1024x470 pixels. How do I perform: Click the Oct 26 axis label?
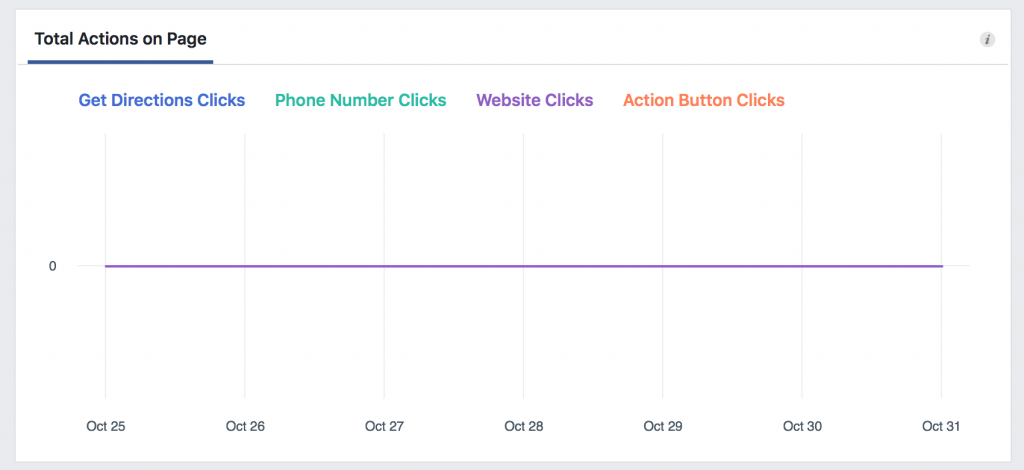pos(245,426)
